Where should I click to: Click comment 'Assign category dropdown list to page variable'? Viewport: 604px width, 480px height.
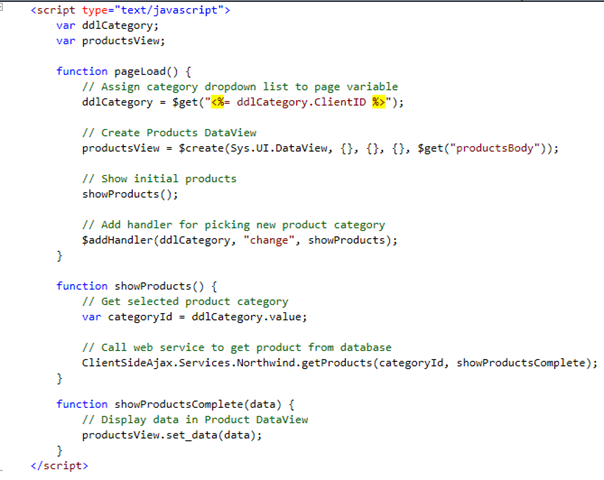[x=240, y=87]
